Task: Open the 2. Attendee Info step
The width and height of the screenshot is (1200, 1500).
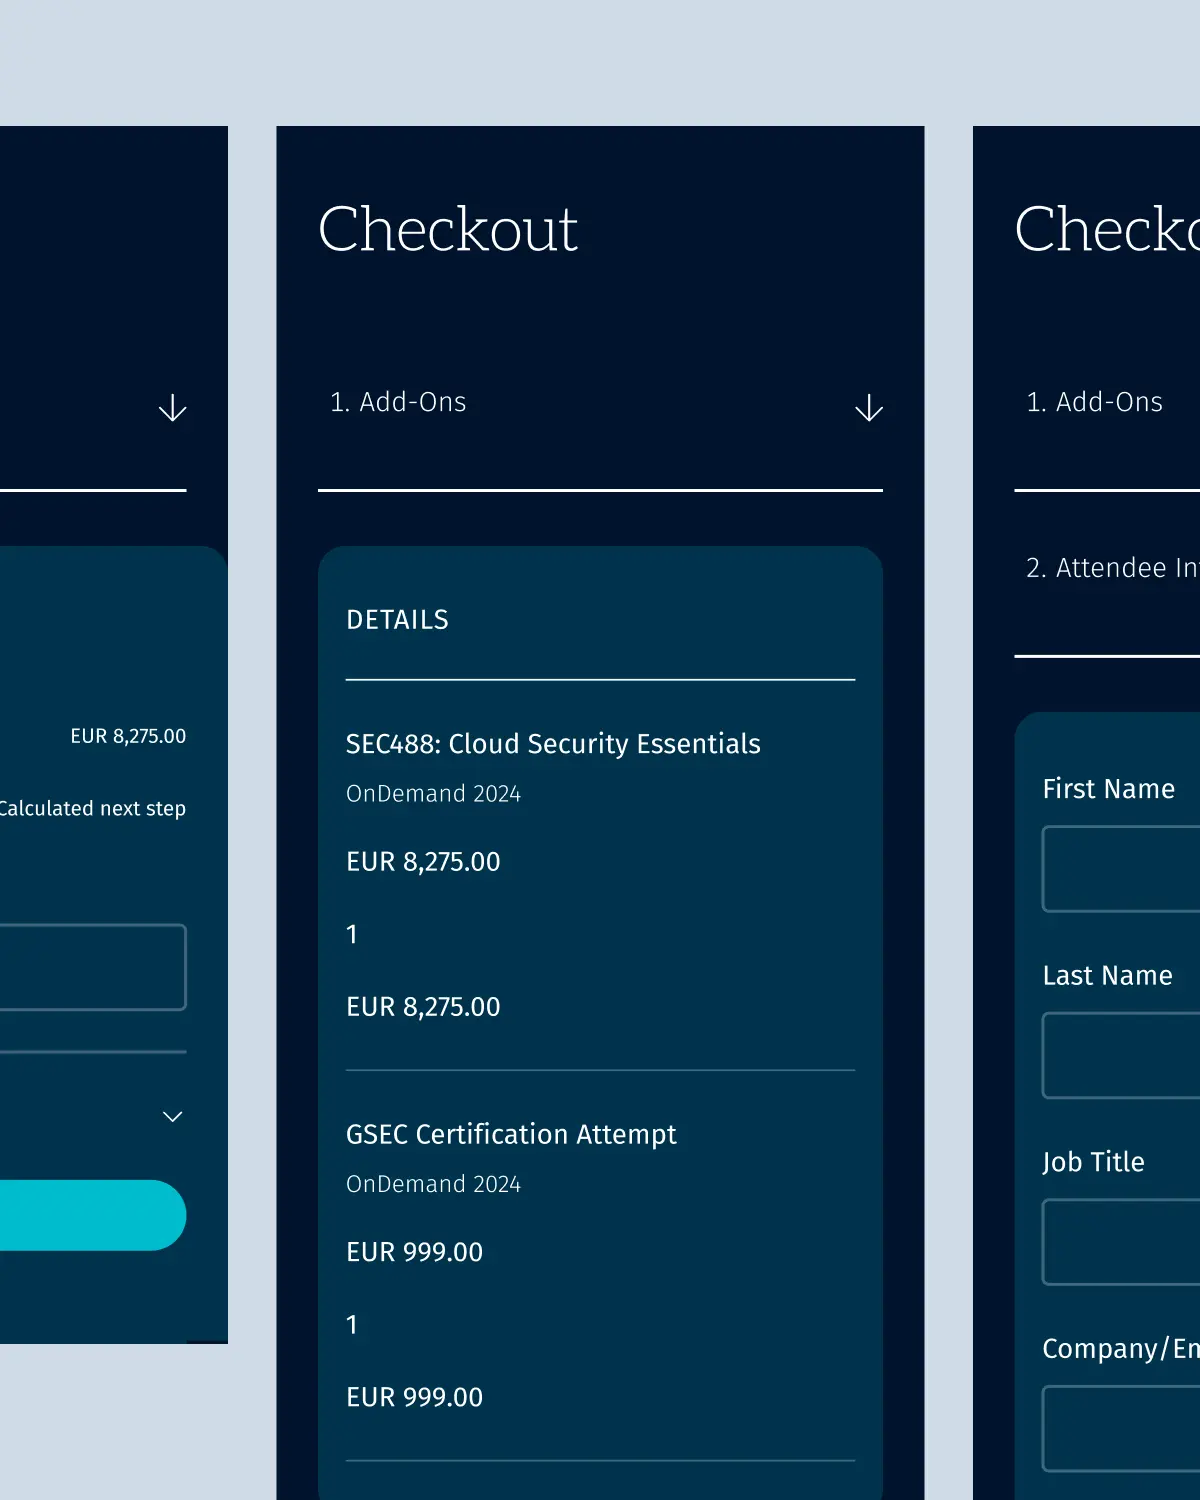Action: [1110, 568]
